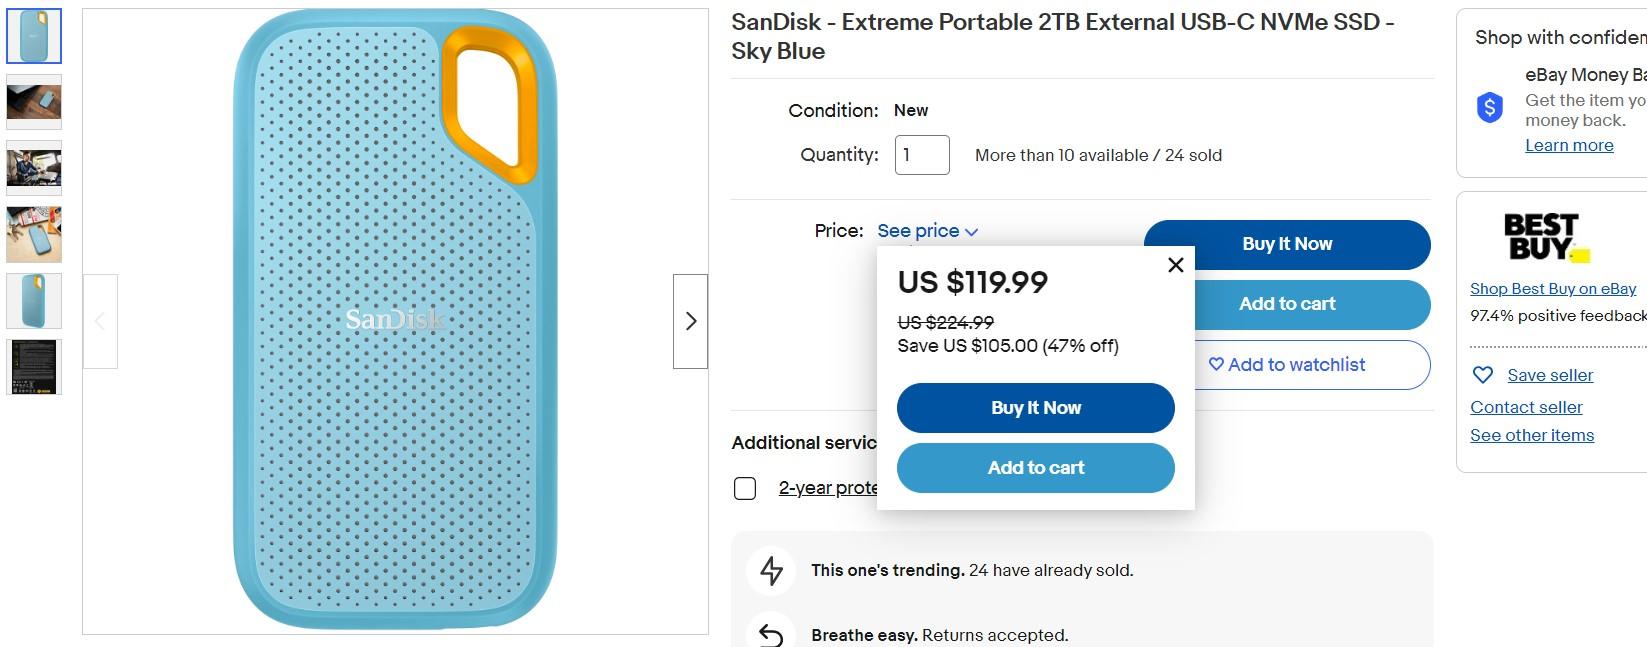Show the next product image arrow

click(x=690, y=321)
